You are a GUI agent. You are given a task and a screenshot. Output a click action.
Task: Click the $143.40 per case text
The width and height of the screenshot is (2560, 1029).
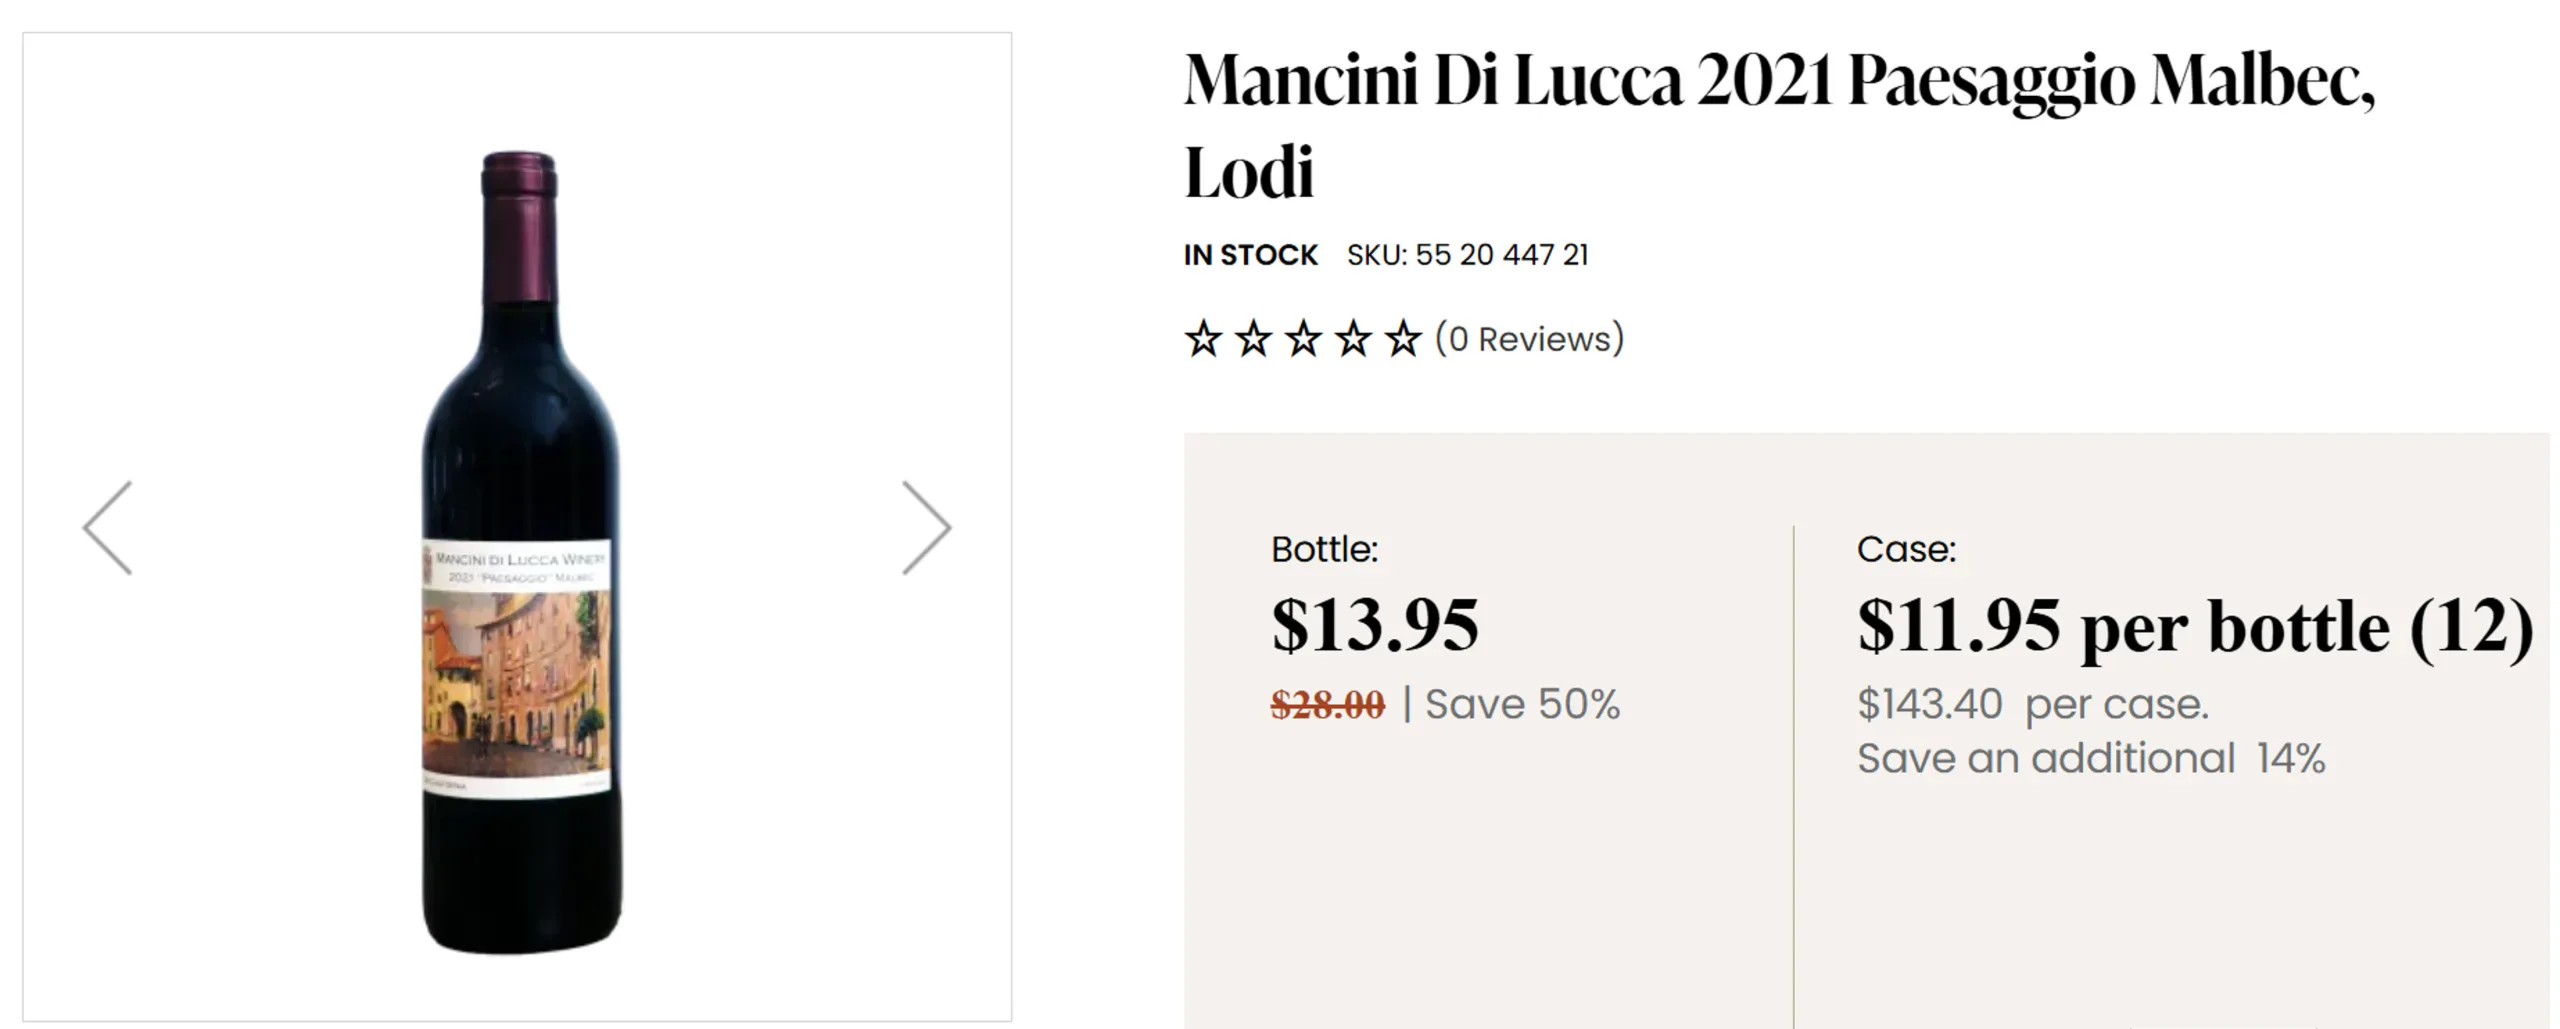[2033, 704]
